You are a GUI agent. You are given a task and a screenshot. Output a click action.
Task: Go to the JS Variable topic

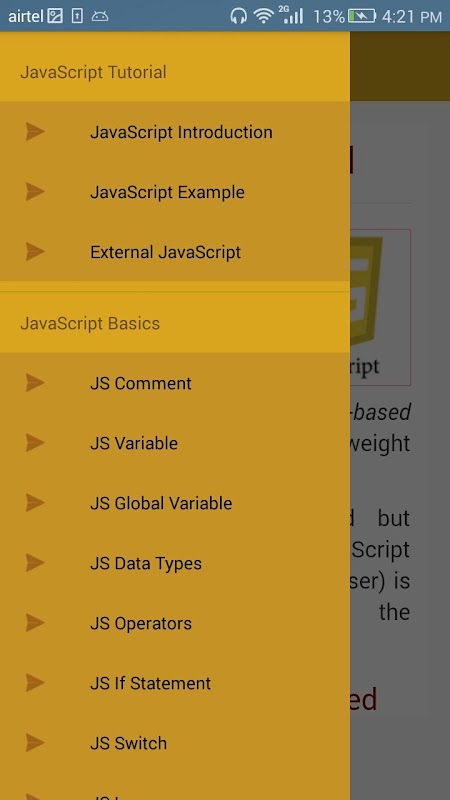click(175, 443)
